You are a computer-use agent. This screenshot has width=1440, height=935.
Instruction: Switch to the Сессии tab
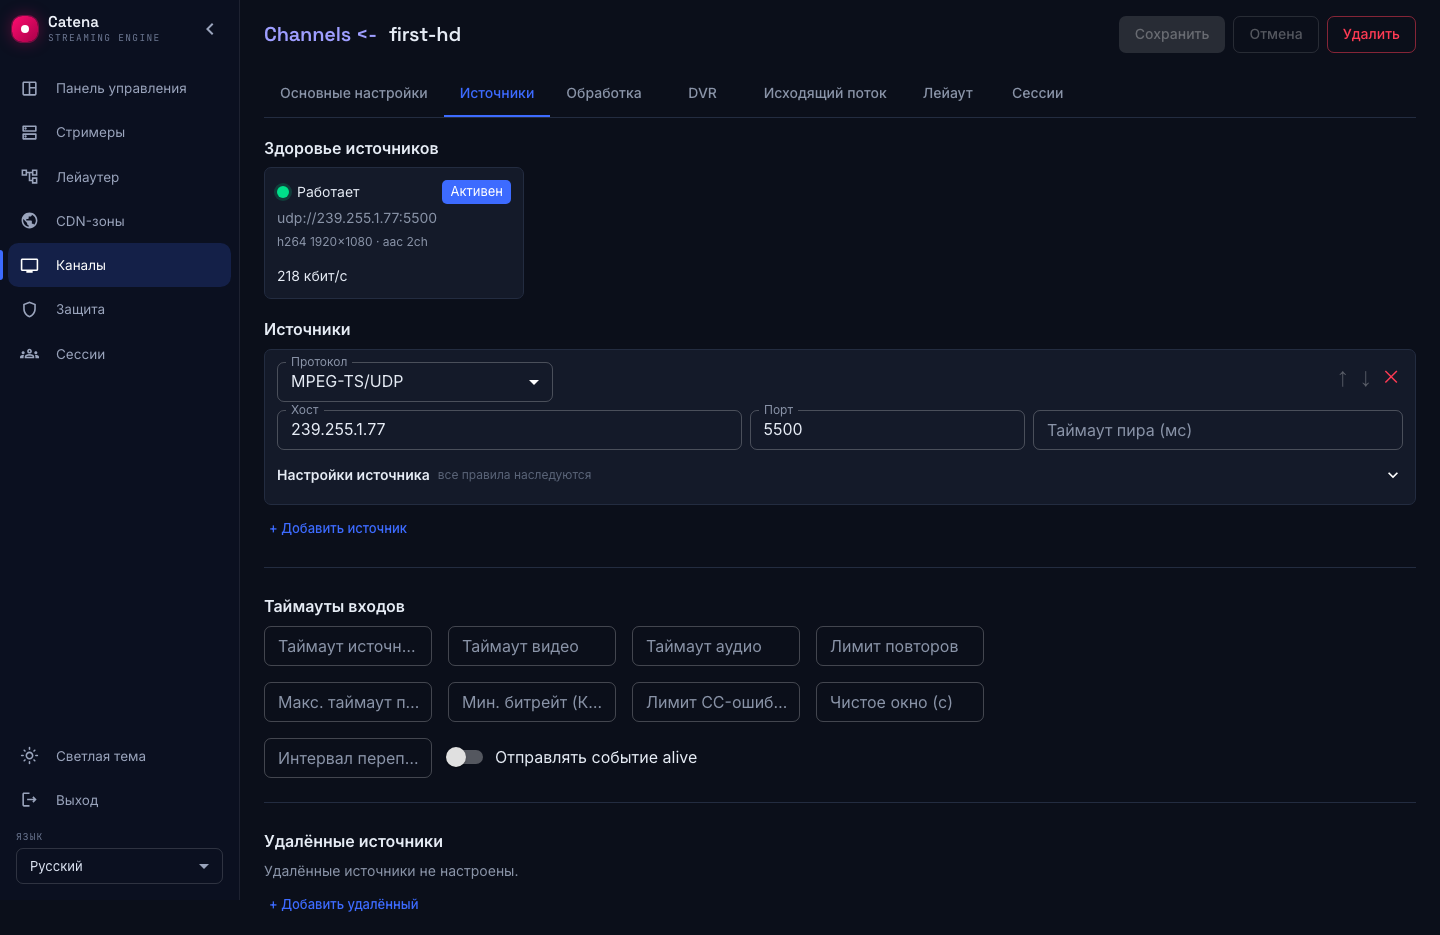(x=1038, y=93)
